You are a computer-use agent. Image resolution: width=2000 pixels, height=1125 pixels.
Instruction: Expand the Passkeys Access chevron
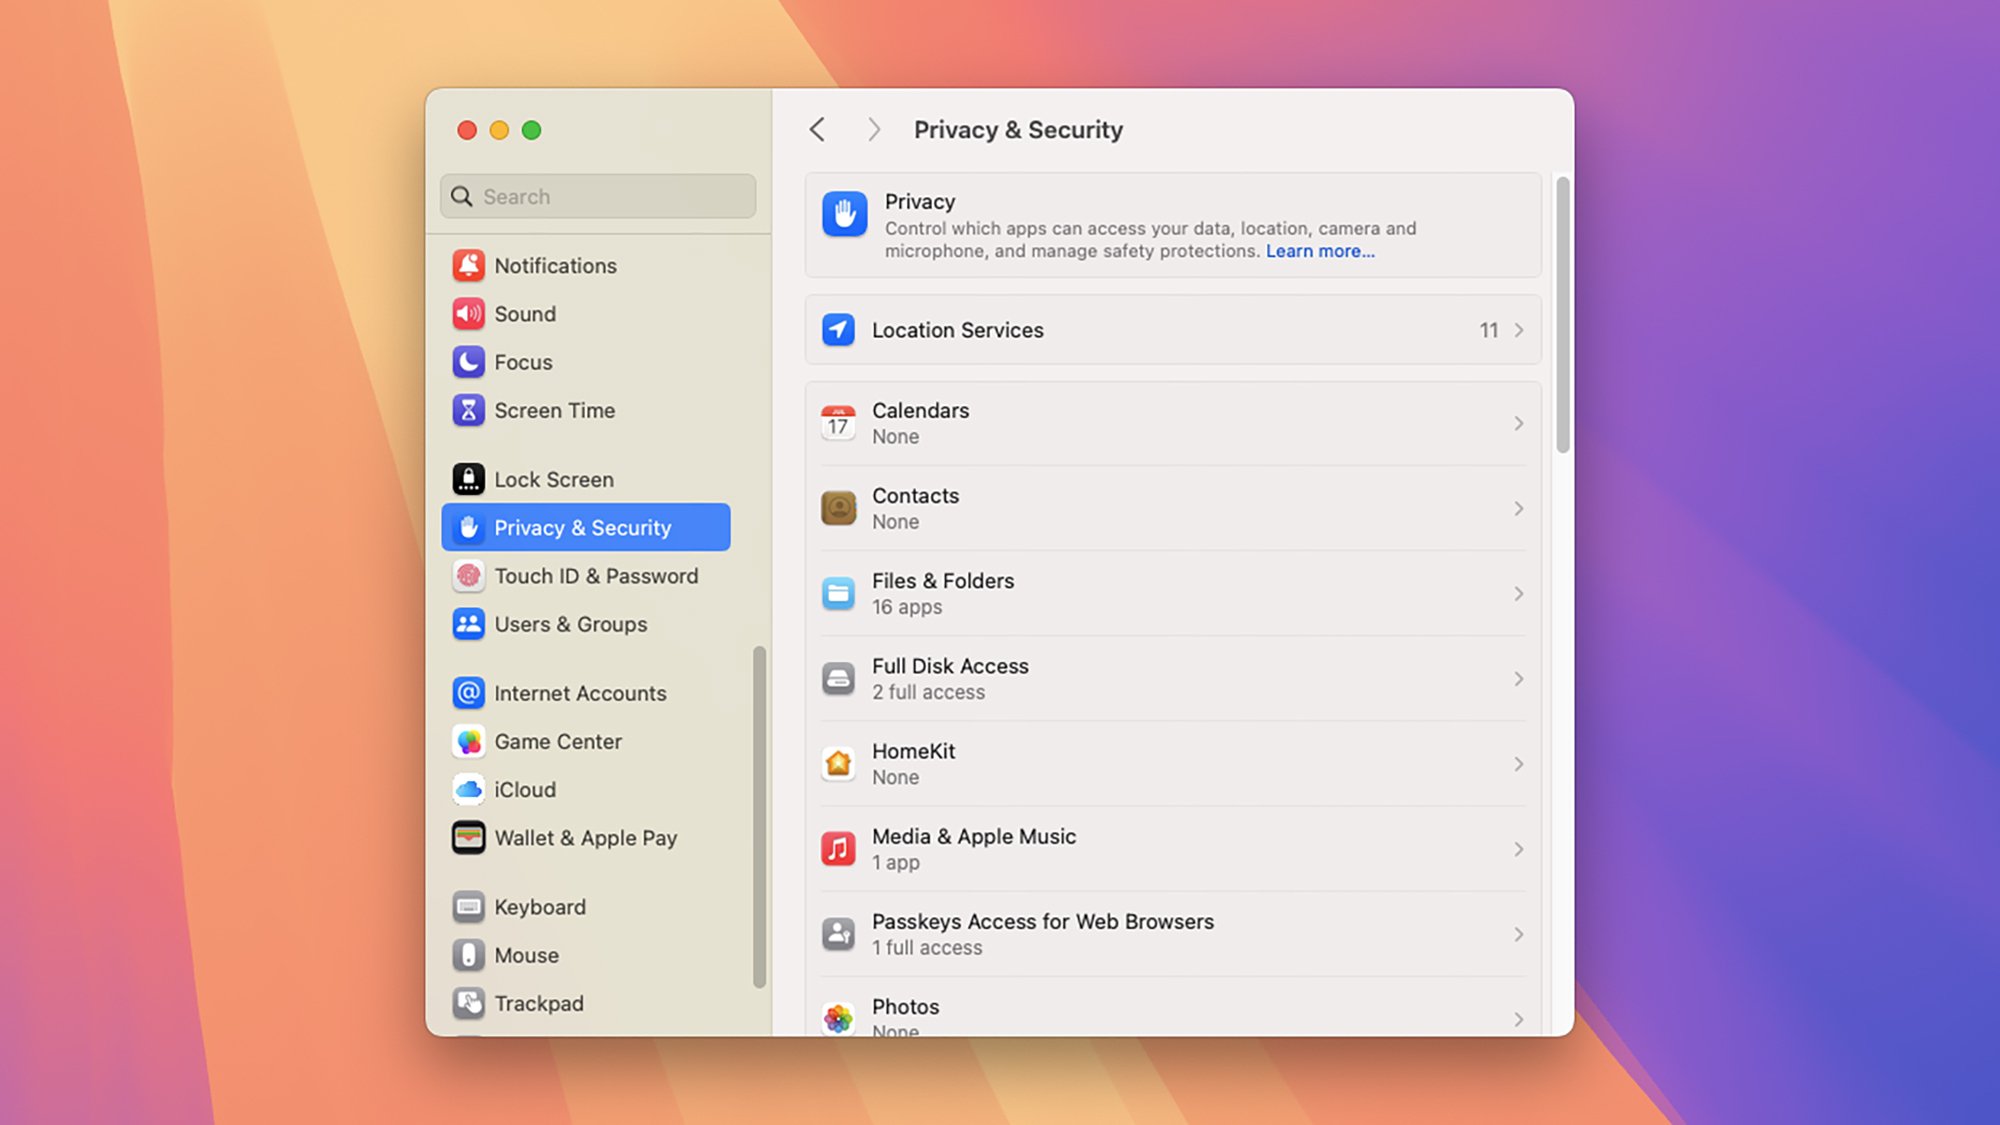pos(1519,934)
